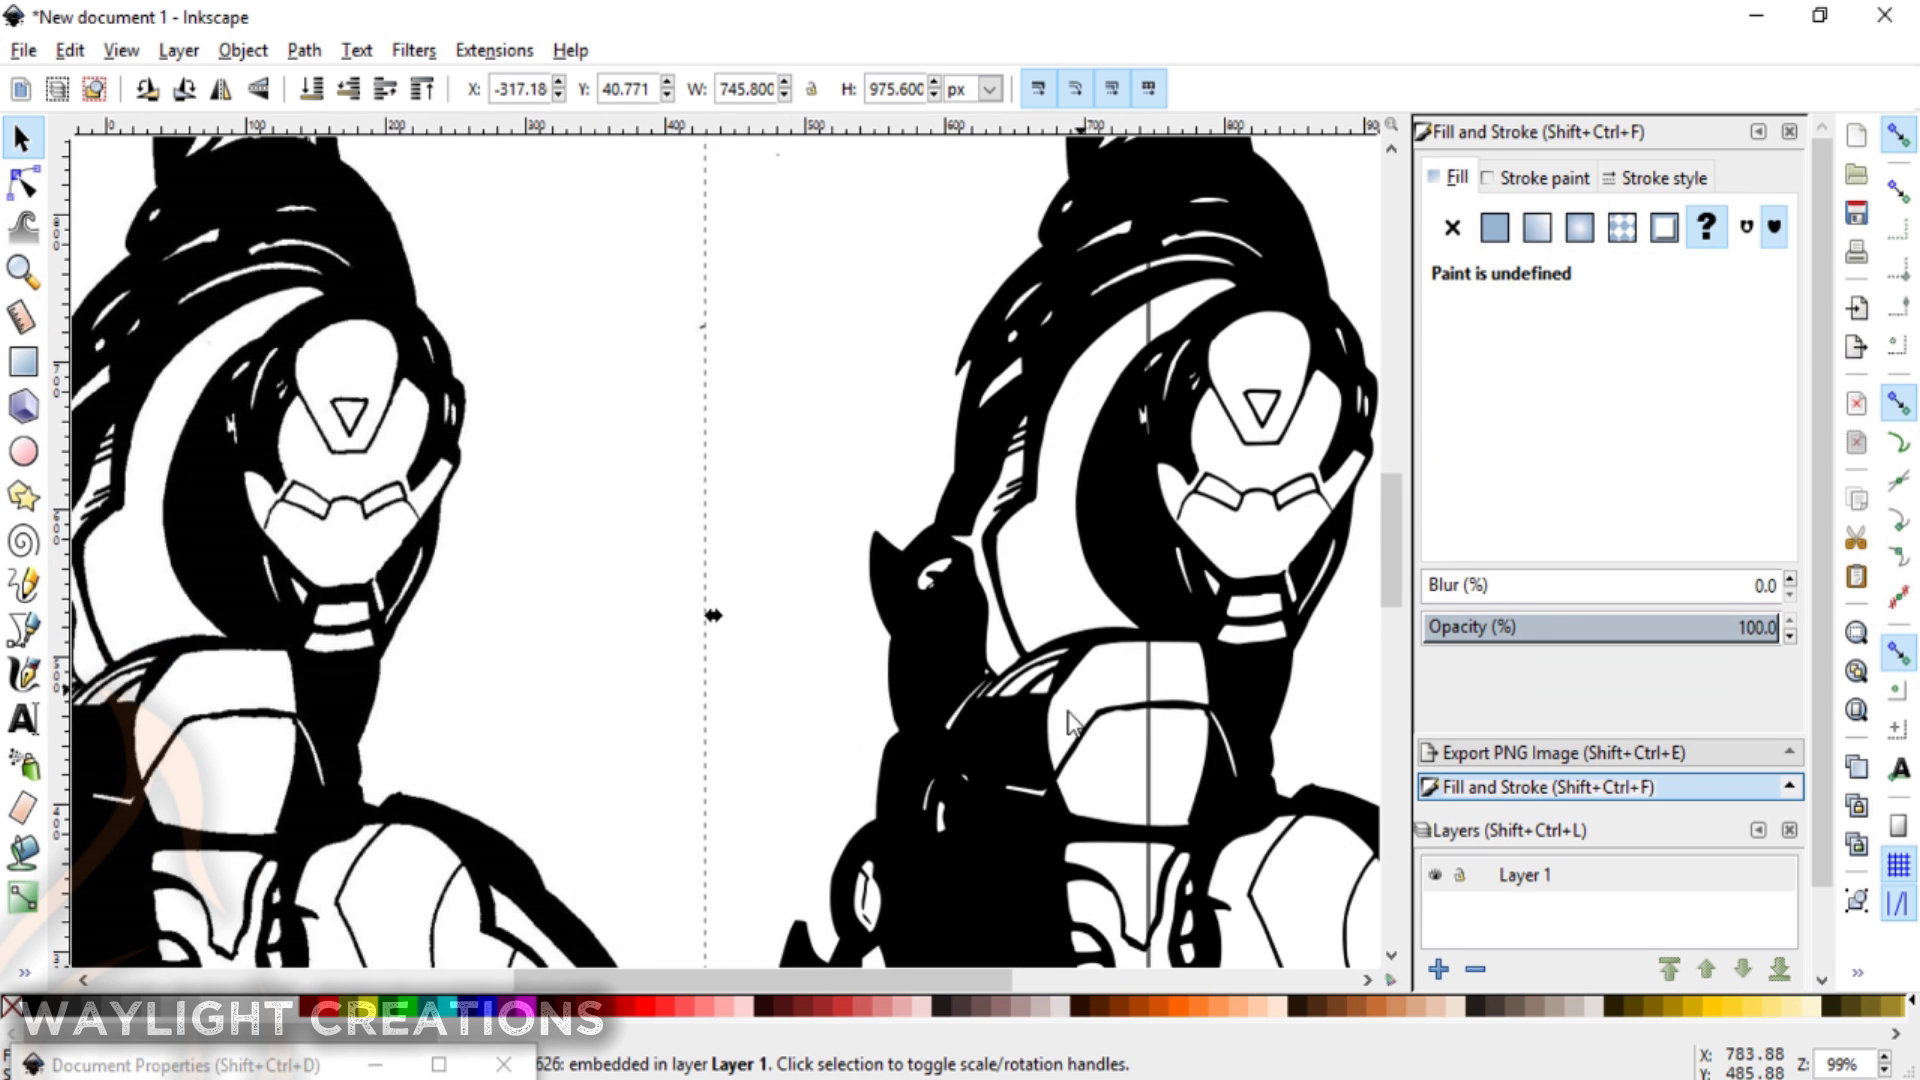1920x1080 pixels.
Task: Select the Star polygon tool
Action: click(x=22, y=496)
